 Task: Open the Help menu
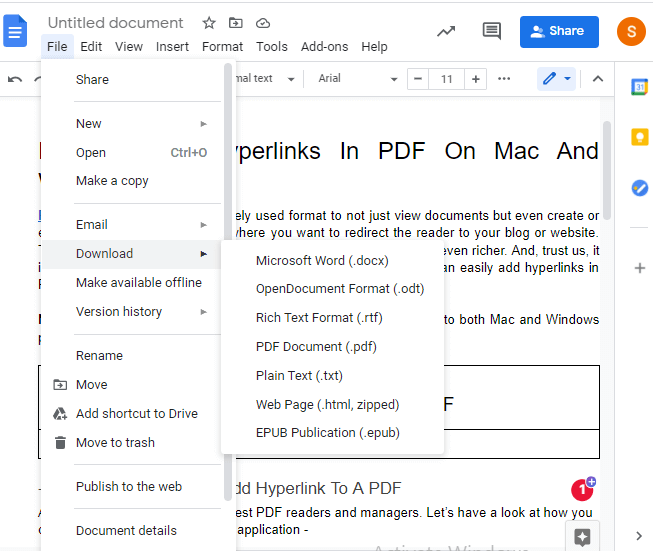click(x=374, y=47)
